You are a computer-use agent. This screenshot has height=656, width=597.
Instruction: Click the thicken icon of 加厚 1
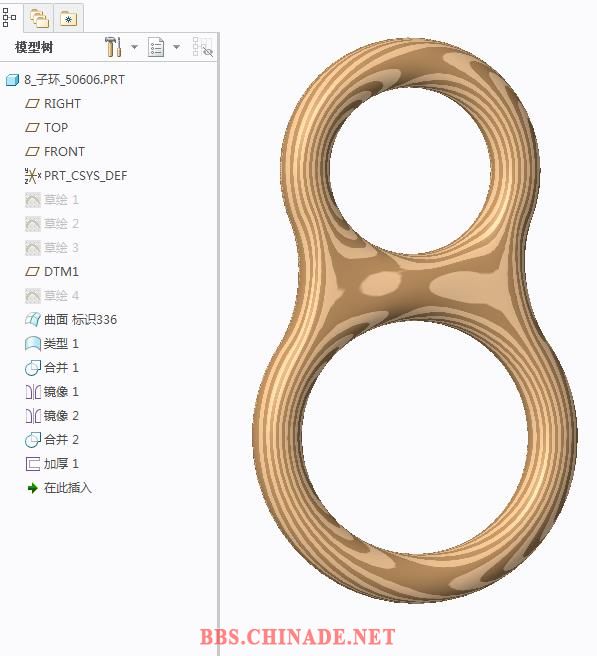tap(33, 464)
